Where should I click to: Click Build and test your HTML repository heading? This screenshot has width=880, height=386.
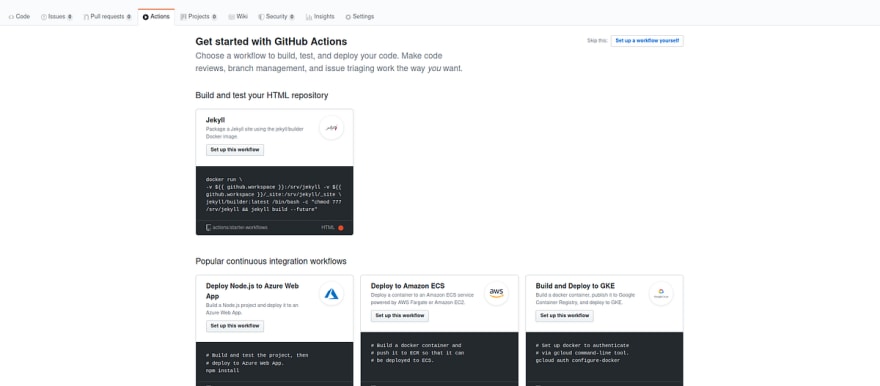point(262,95)
